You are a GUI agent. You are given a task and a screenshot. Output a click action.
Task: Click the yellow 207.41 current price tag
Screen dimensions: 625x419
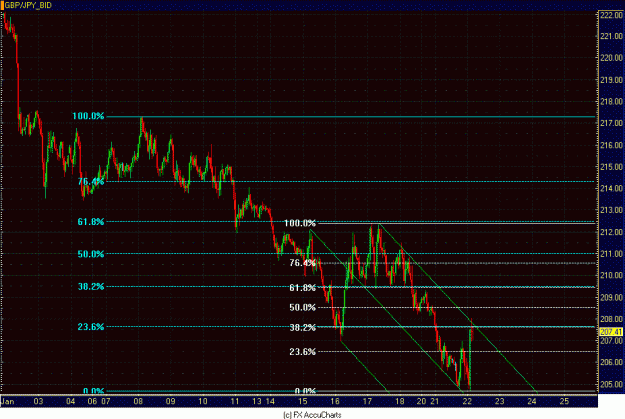tap(611, 332)
